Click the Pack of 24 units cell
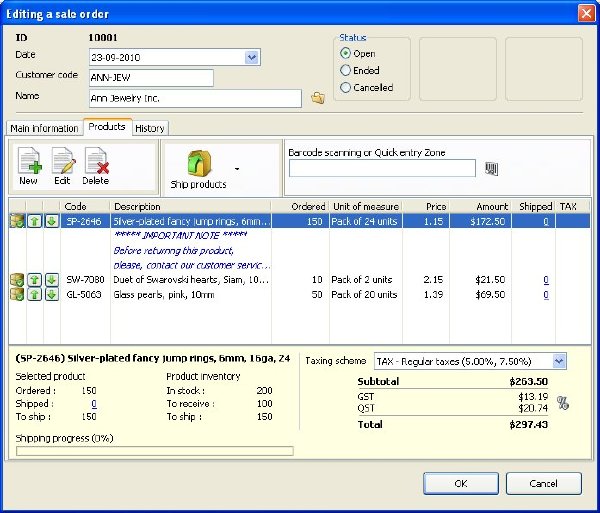This screenshot has width=600, height=513. point(364,221)
